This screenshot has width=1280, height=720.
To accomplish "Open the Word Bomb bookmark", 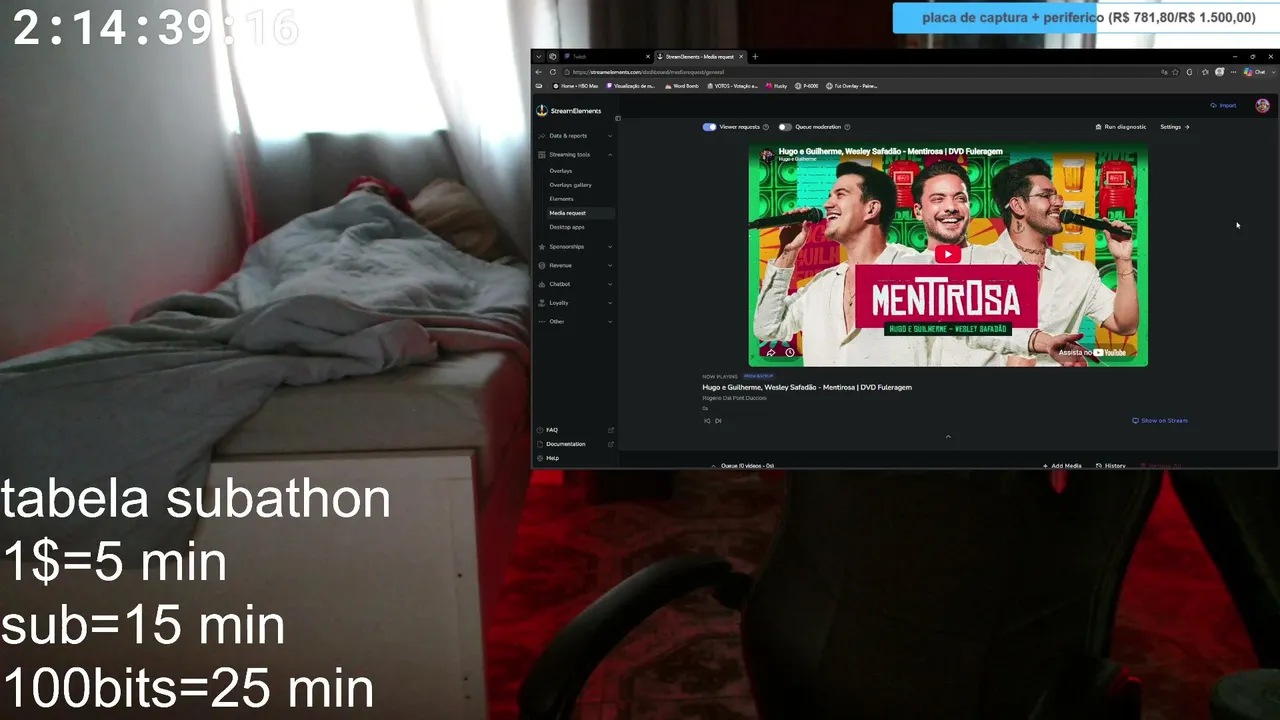I will (681, 86).
